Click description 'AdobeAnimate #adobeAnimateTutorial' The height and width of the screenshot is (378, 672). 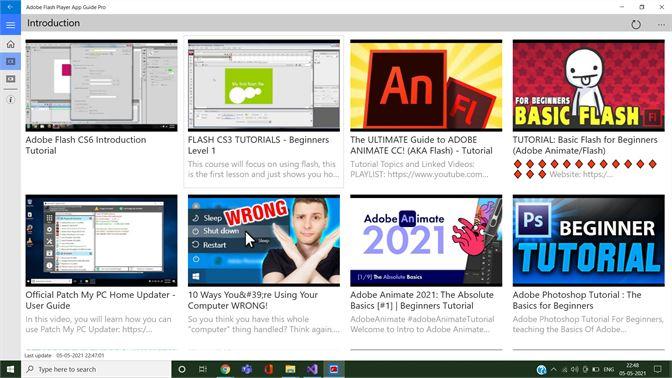pos(422,324)
